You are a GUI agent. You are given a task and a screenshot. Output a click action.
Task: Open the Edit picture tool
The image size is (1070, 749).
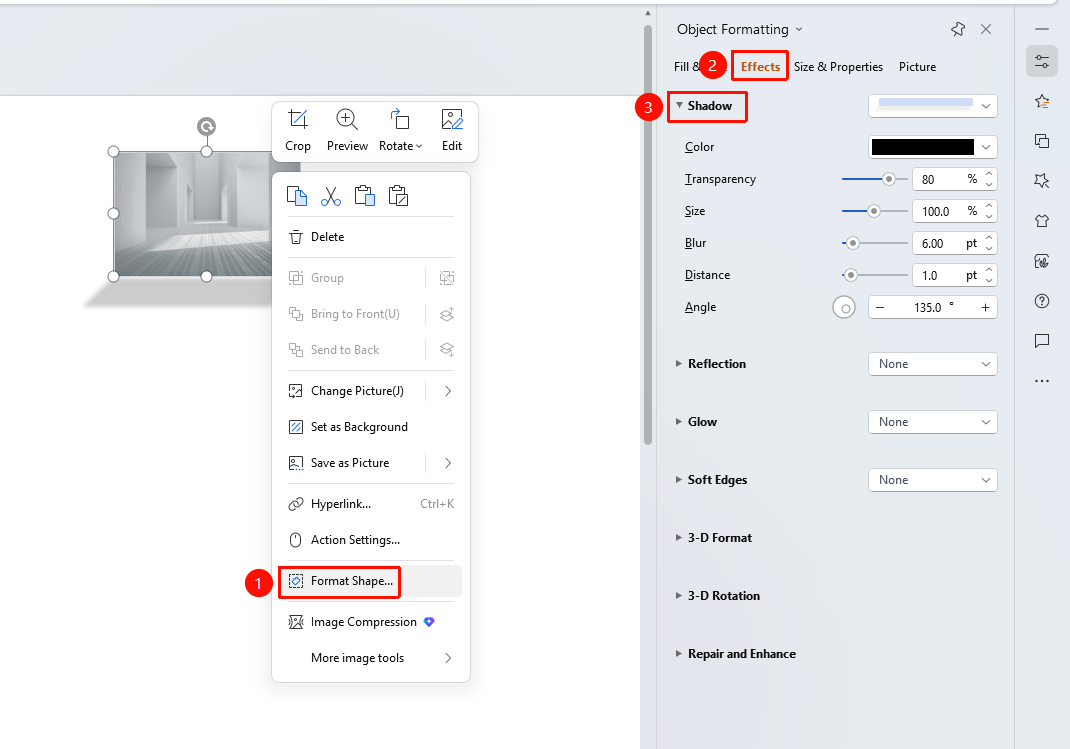click(x=452, y=120)
